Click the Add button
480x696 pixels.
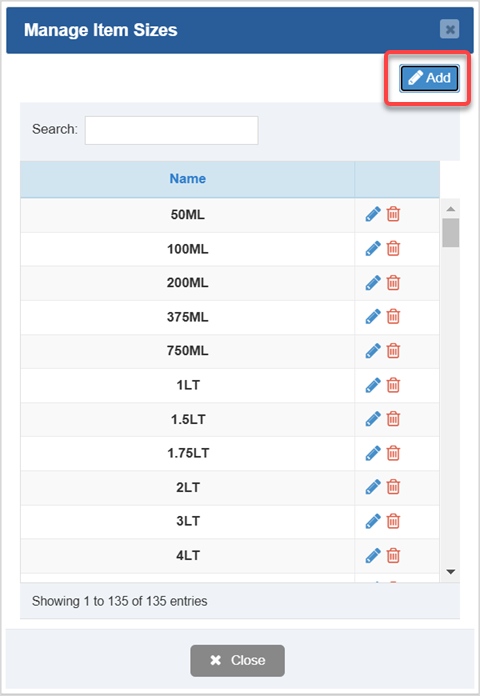point(429,78)
